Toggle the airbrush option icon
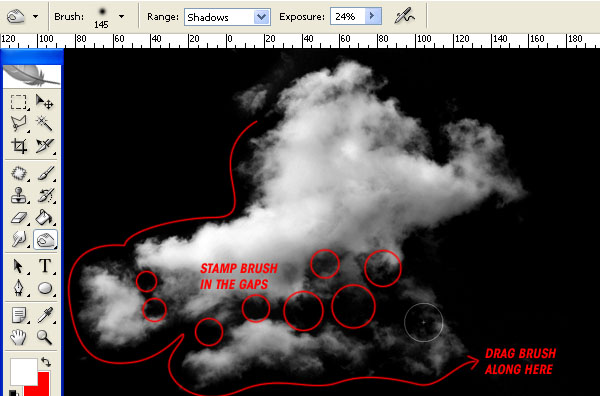The height and width of the screenshot is (396, 600). pyautogui.click(x=404, y=16)
